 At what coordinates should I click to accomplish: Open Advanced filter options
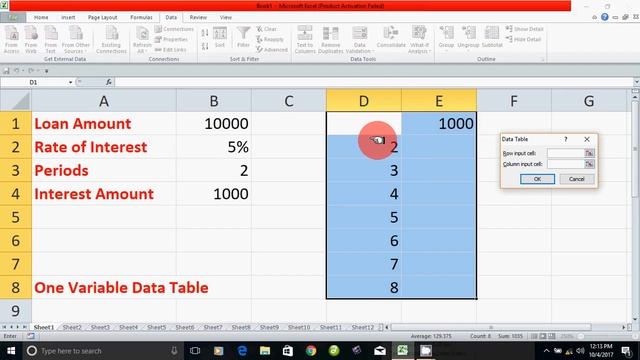pos(272,49)
